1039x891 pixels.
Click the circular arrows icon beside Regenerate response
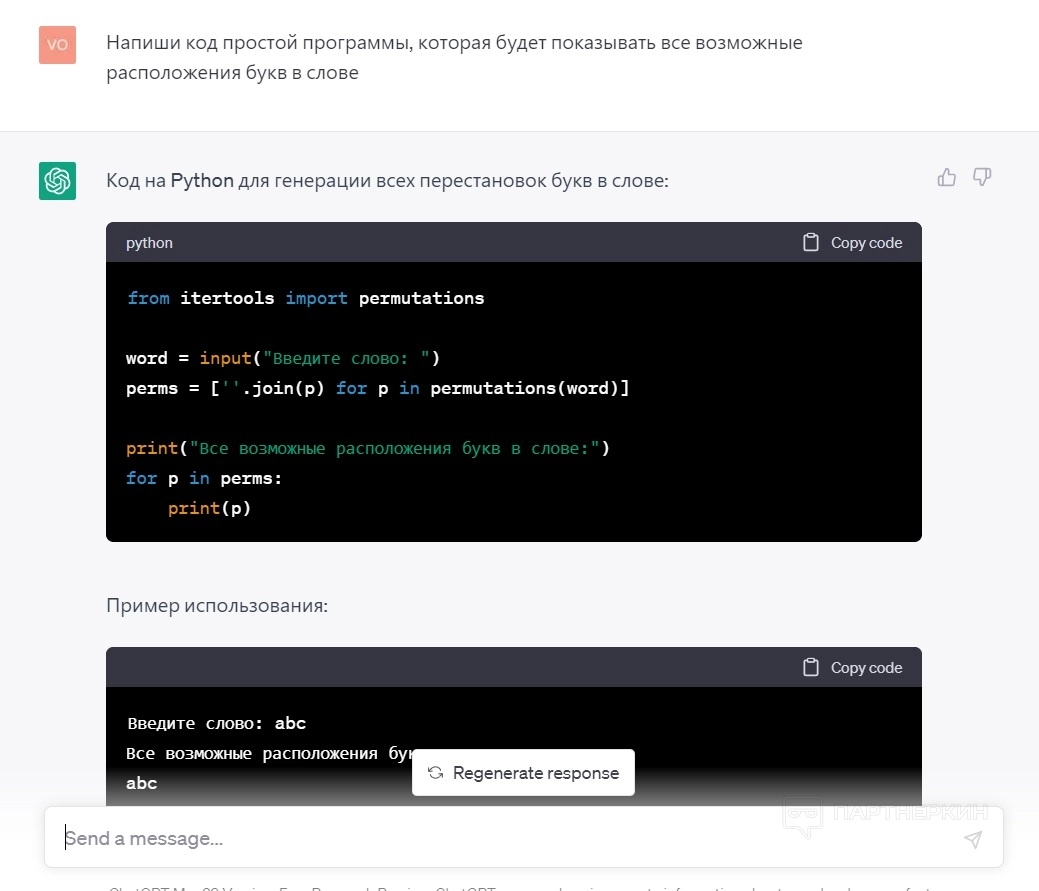435,773
